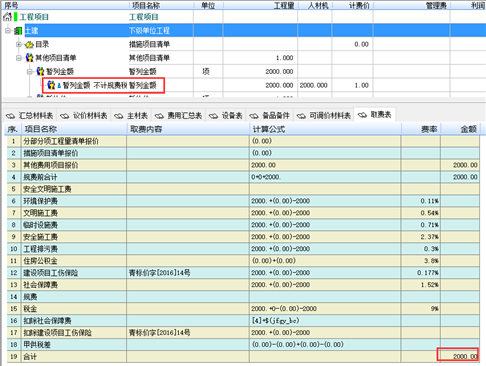Select row 临时设施费
The width and height of the screenshot is (486, 366).
[243, 225]
